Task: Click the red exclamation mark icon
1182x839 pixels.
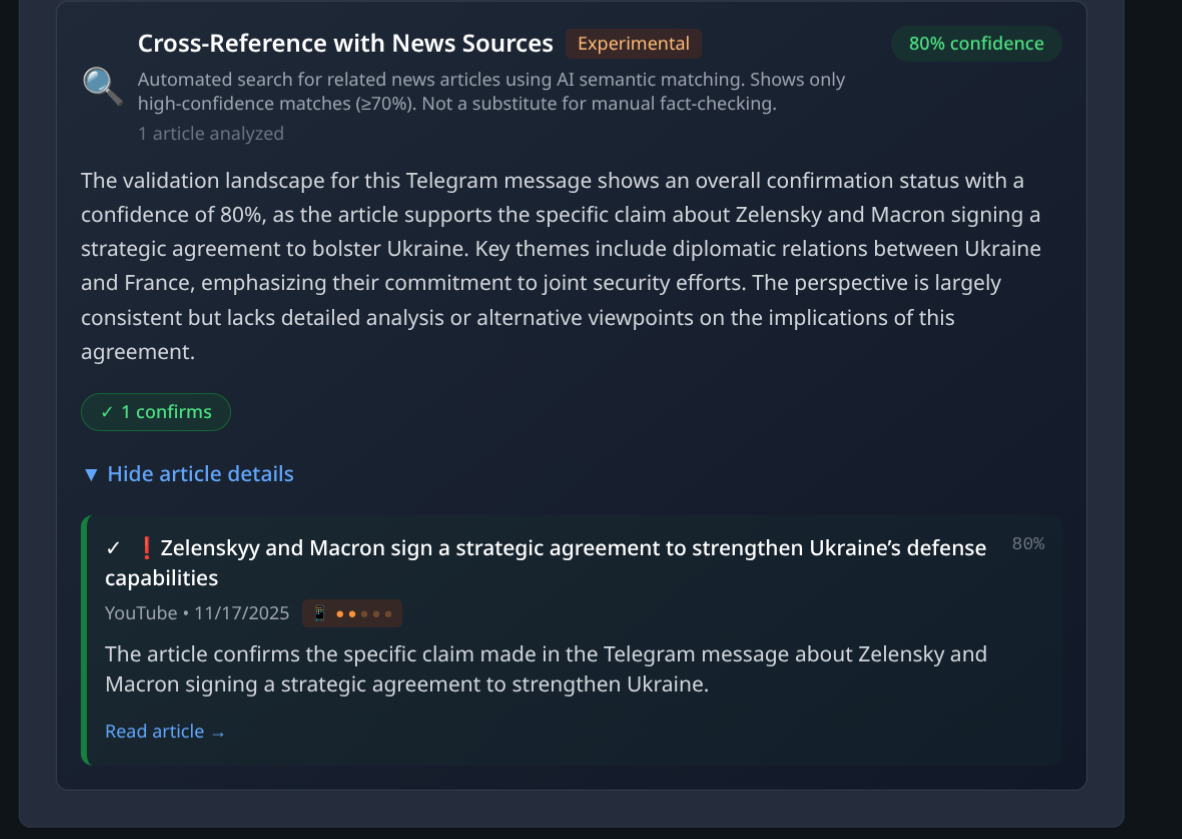Action: [146, 548]
